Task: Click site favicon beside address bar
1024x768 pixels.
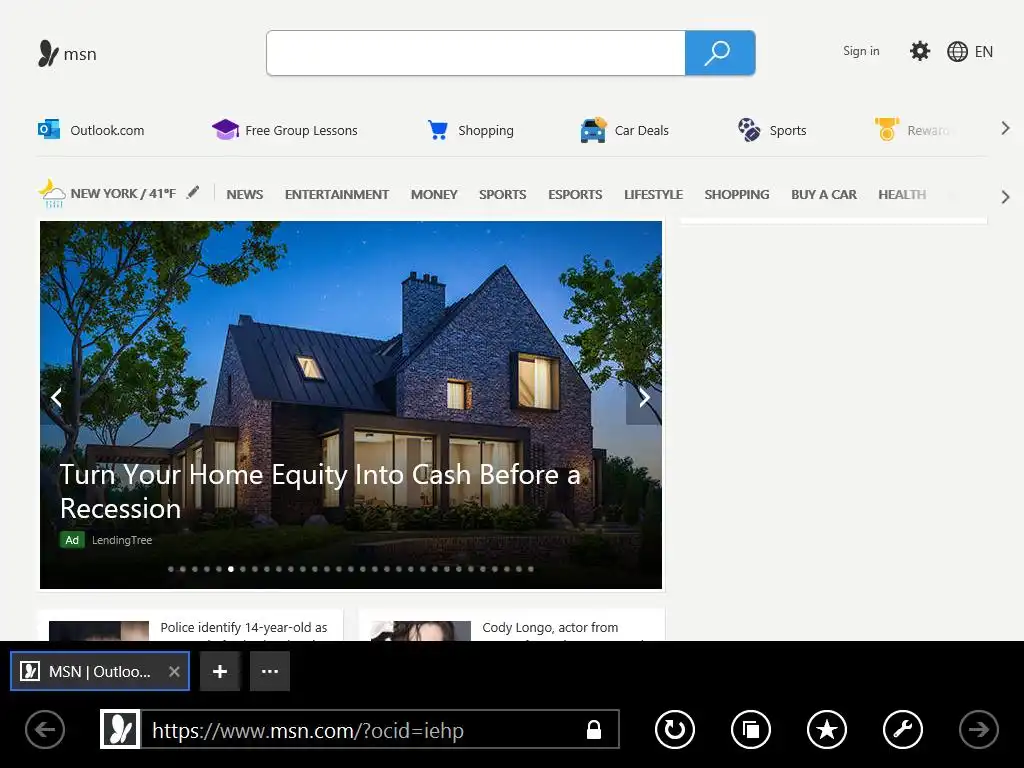Action: click(x=120, y=729)
